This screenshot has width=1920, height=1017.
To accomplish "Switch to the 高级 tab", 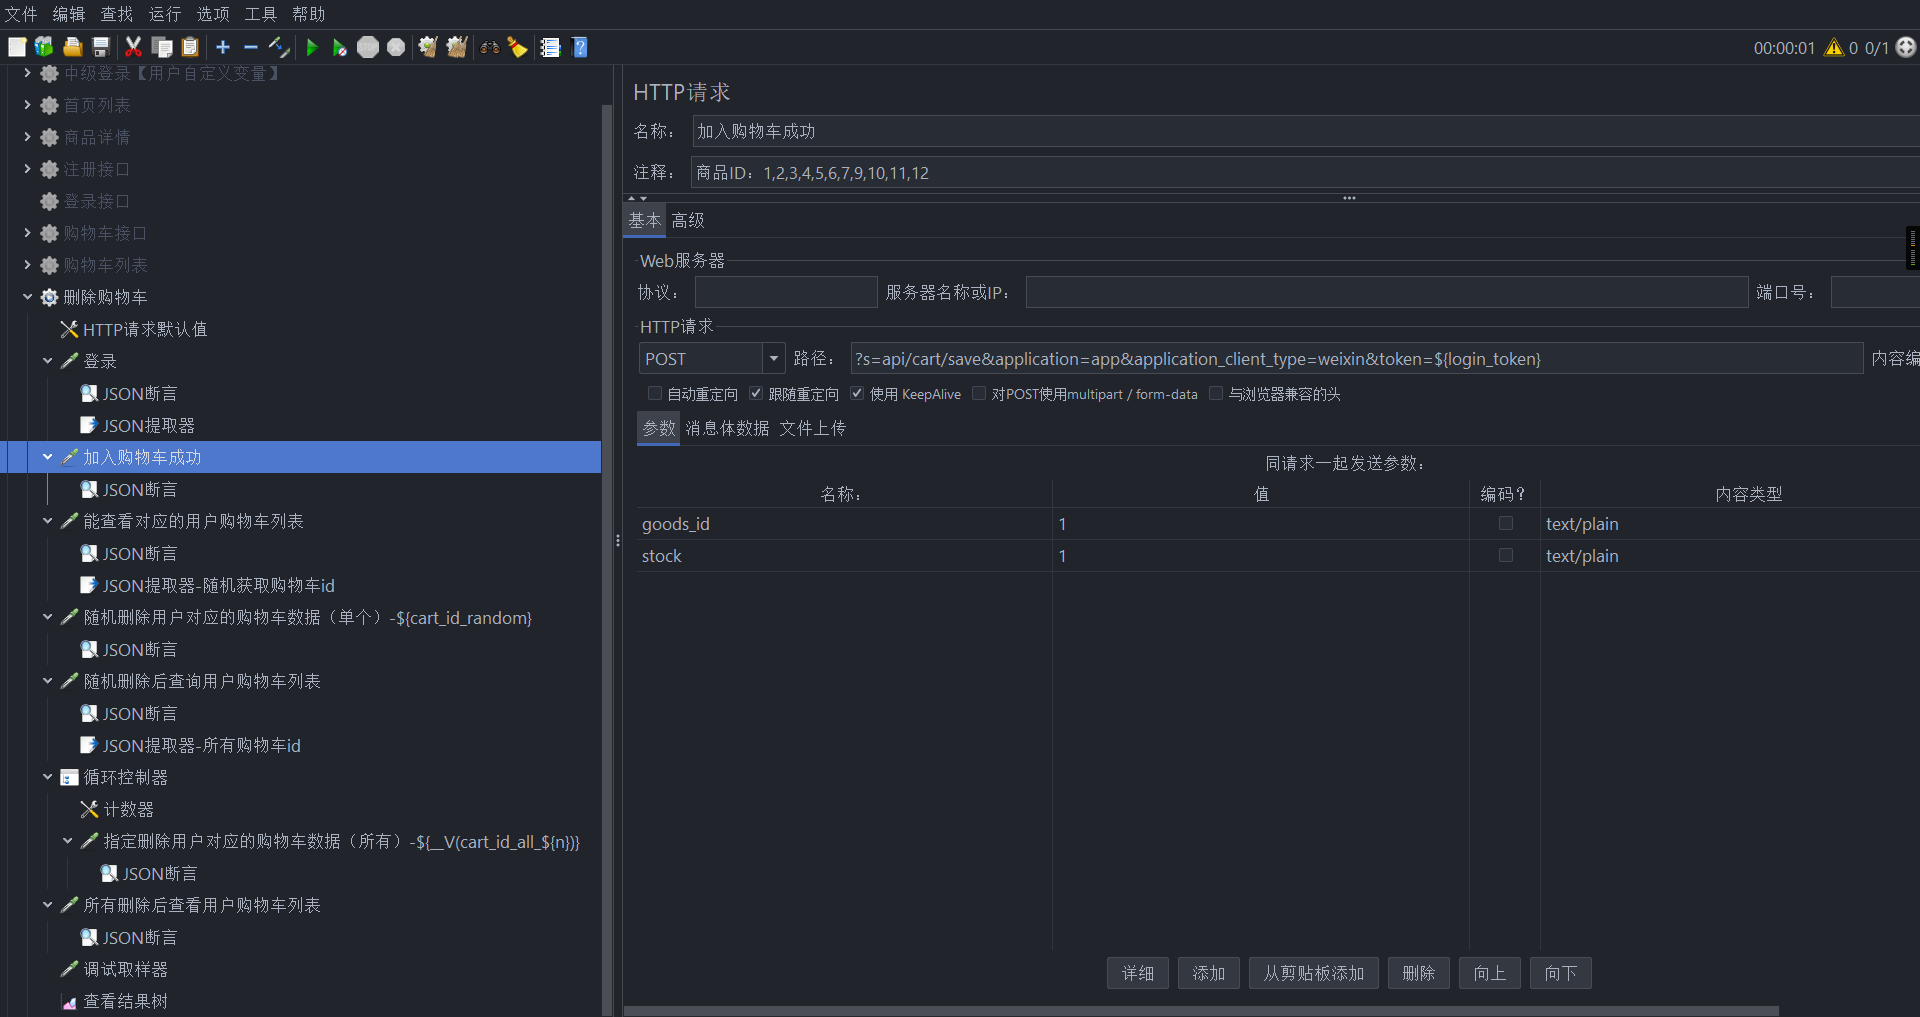I will pos(688,221).
